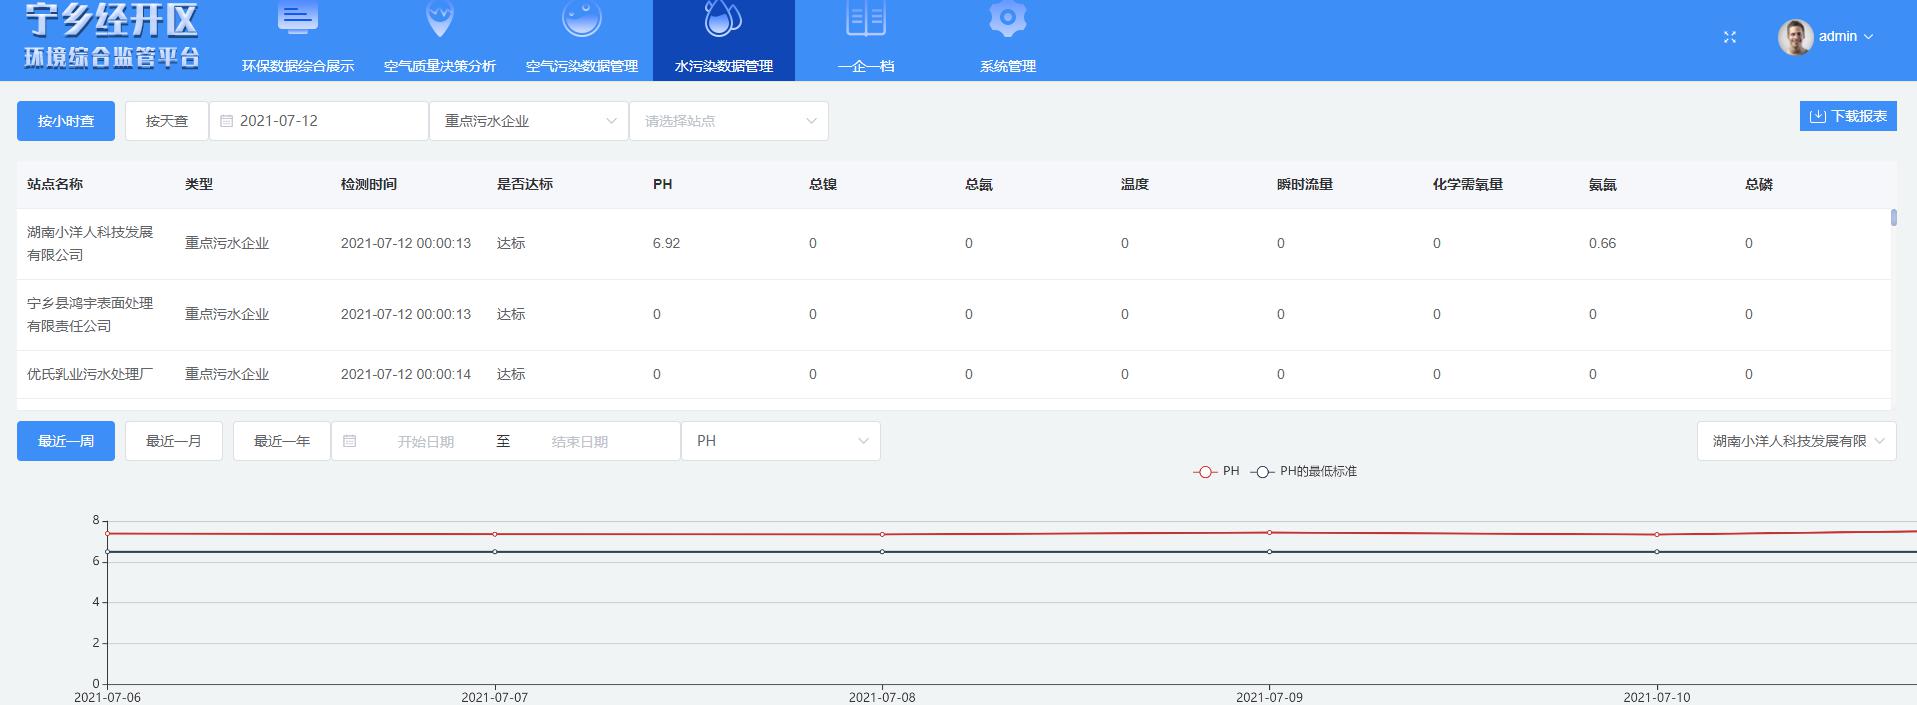Click the fullscreen toggle icon
Viewport: 1917px width, 705px height.
(x=1730, y=37)
